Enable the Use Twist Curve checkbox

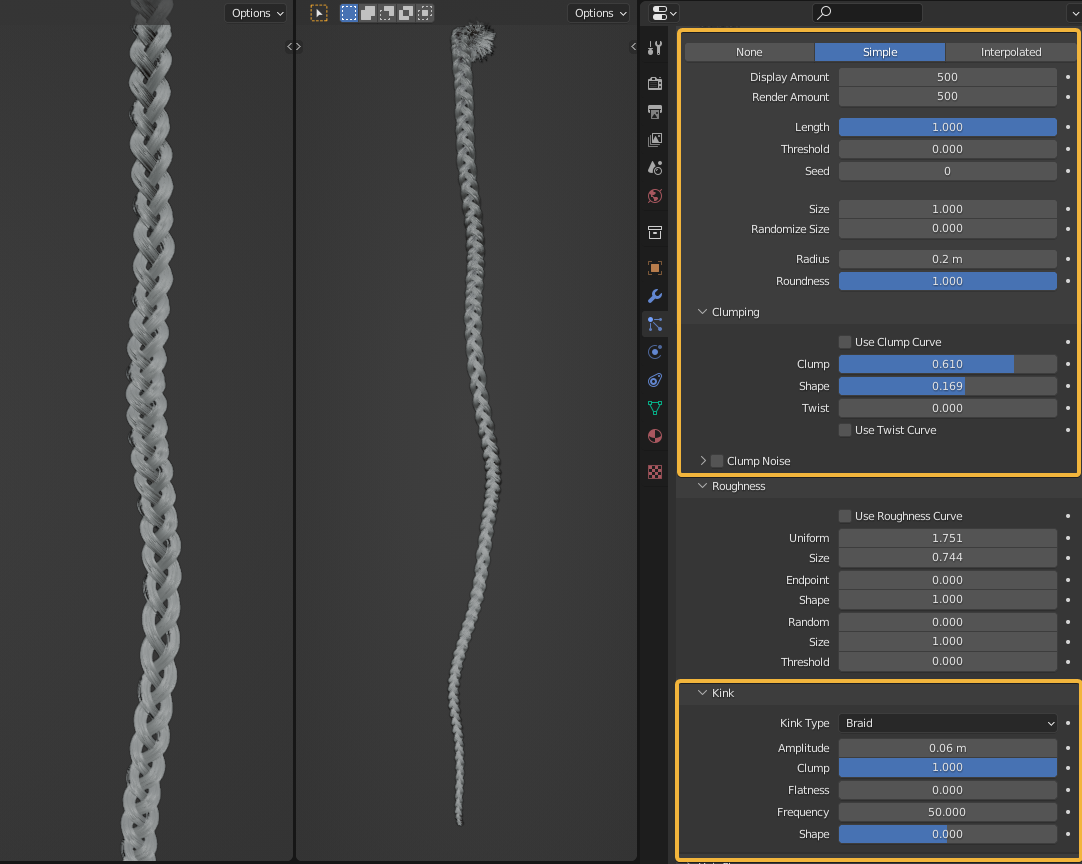click(x=844, y=430)
